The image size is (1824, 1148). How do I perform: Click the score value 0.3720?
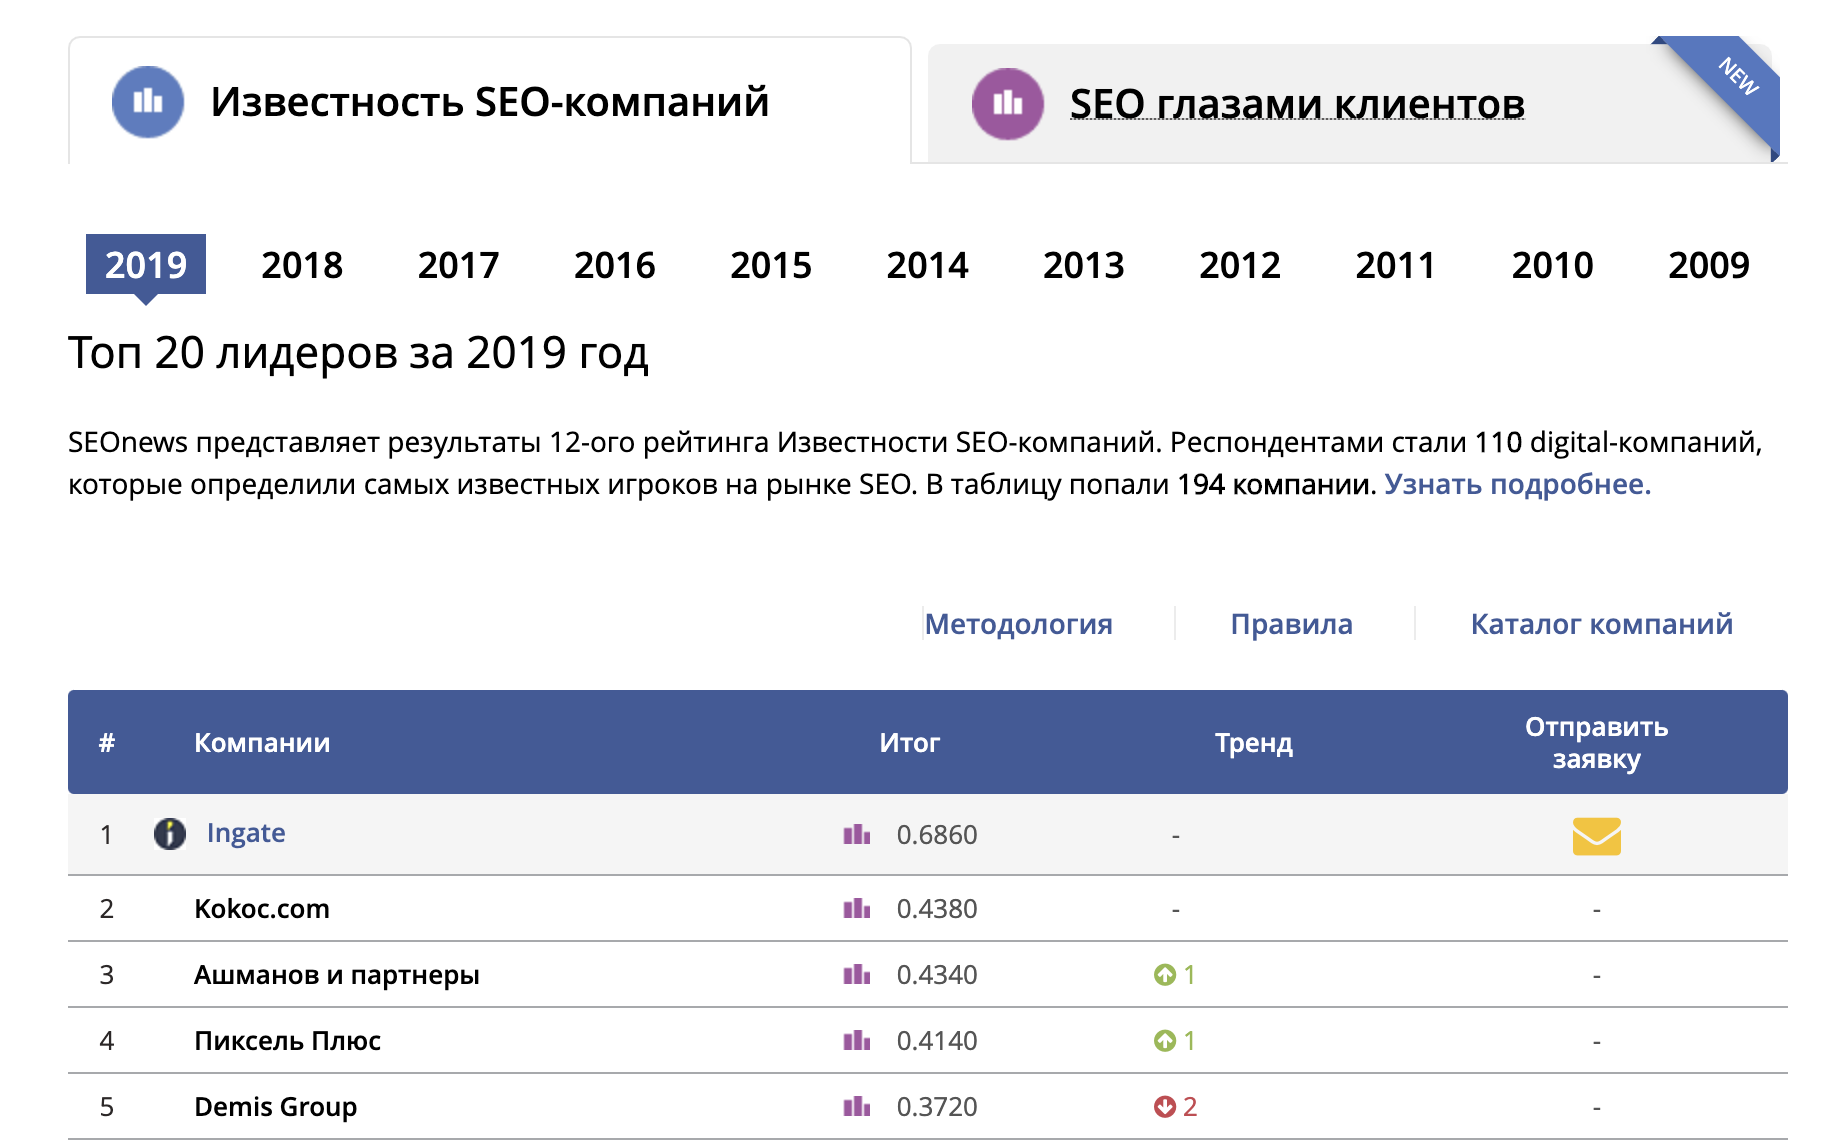point(937,1106)
